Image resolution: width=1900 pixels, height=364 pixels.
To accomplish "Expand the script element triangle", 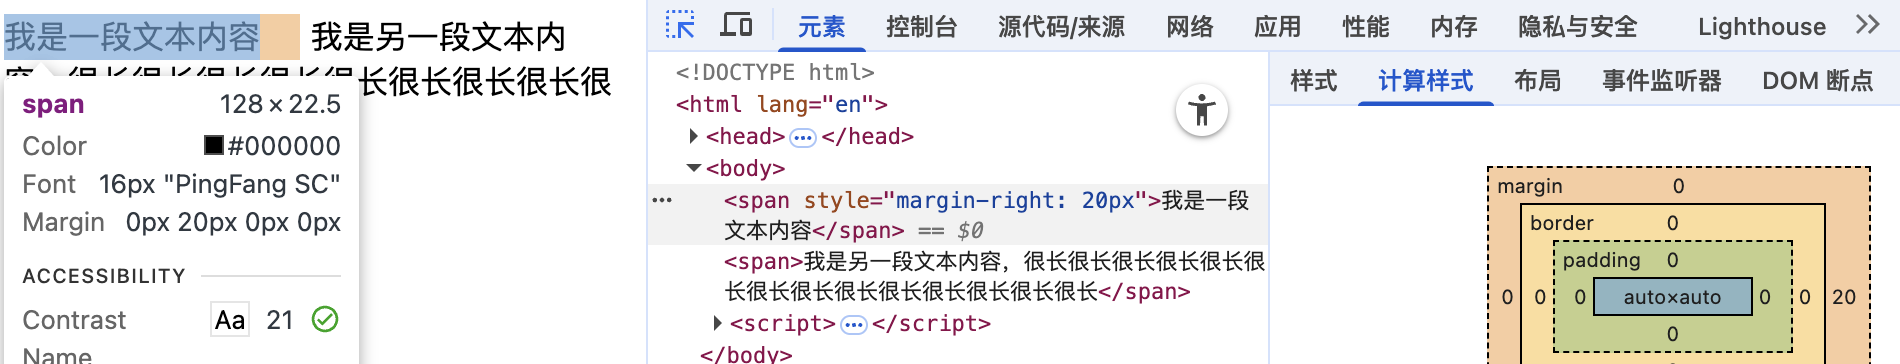I will pyautogui.click(x=717, y=323).
